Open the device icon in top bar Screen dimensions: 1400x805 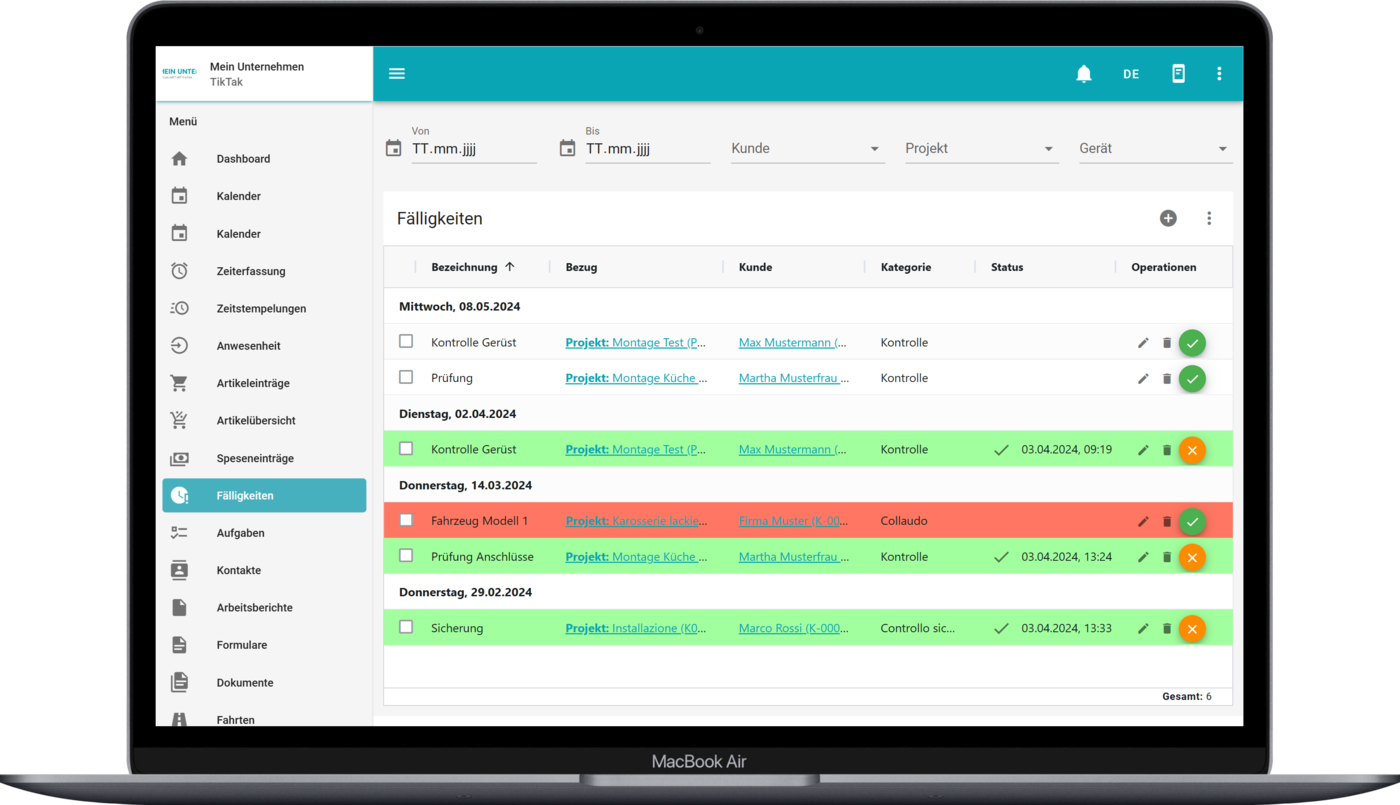pyautogui.click(x=1178, y=74)
